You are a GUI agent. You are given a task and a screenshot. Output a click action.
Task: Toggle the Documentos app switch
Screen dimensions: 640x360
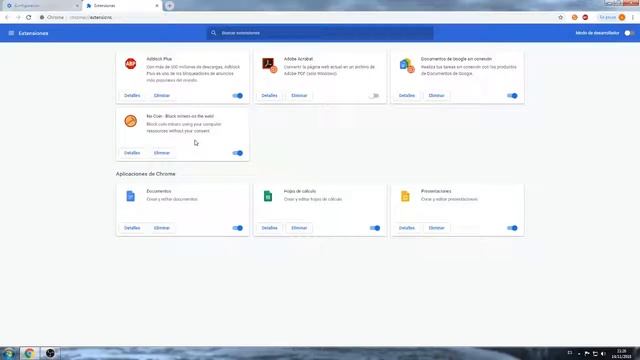[x=238, y=228]
